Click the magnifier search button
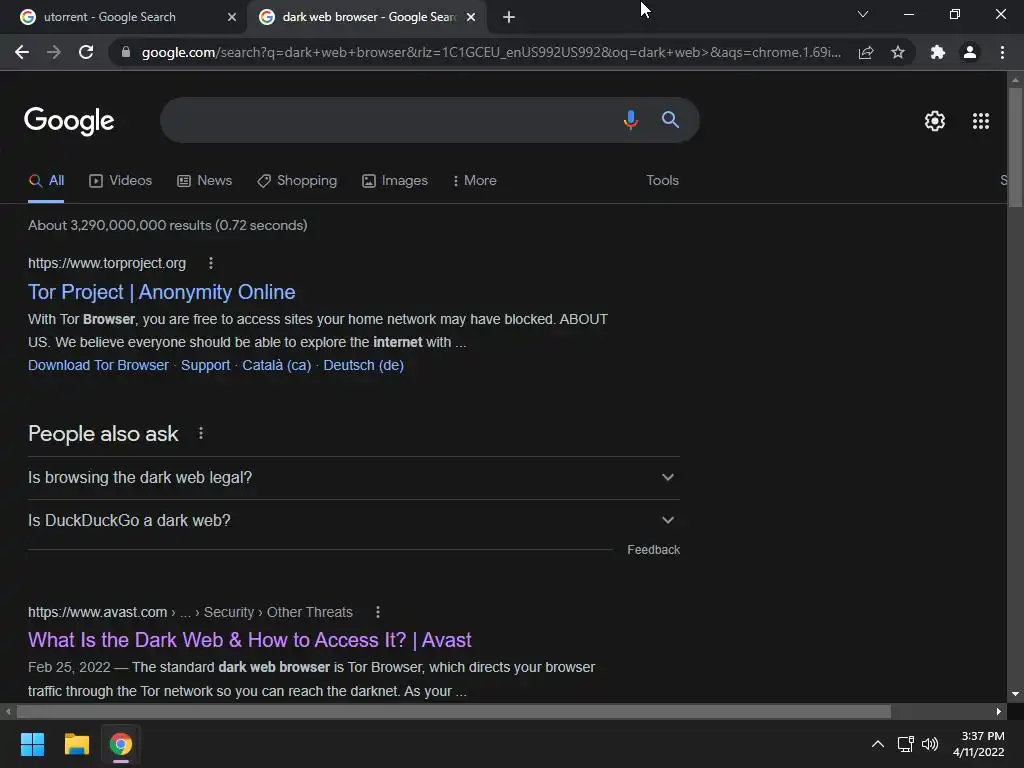This screenshot has height=768, width=1024. [670, 120]
